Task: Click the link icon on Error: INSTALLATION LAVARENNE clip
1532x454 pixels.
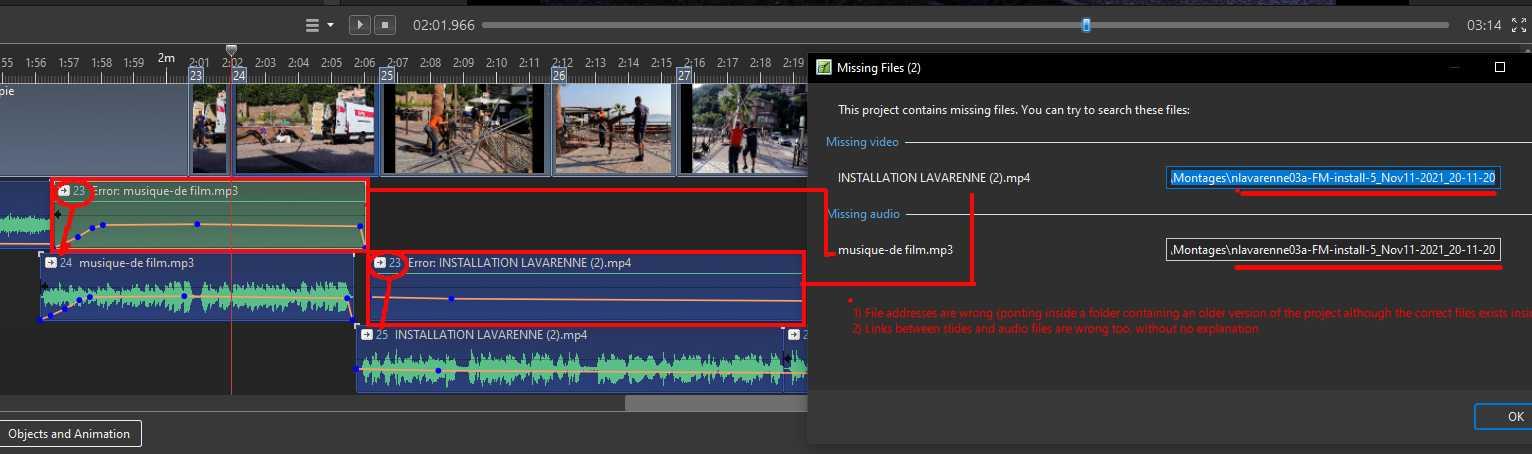Action: (x=380, y=263)
